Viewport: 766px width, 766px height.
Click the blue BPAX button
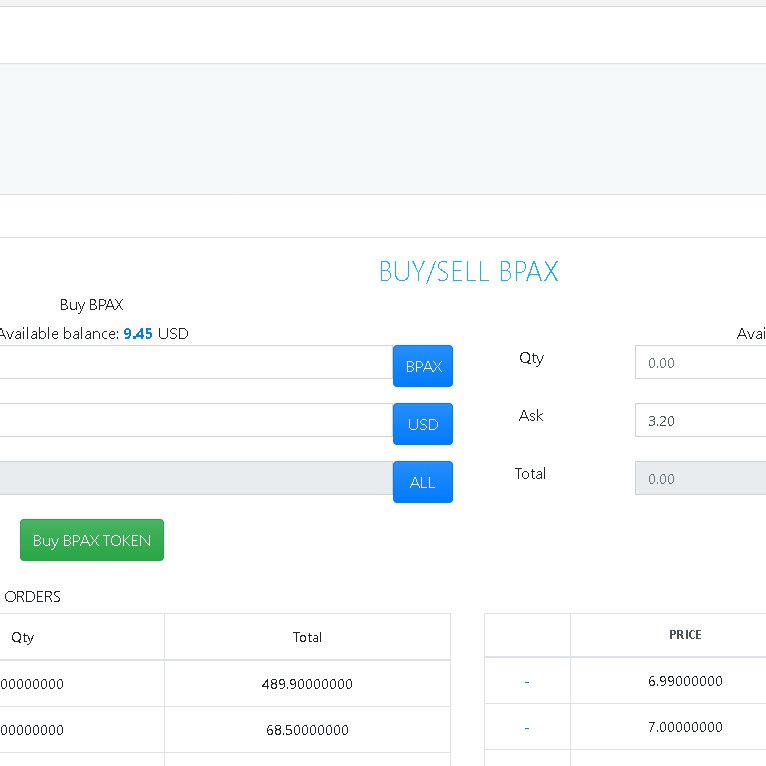click(423, 366)
